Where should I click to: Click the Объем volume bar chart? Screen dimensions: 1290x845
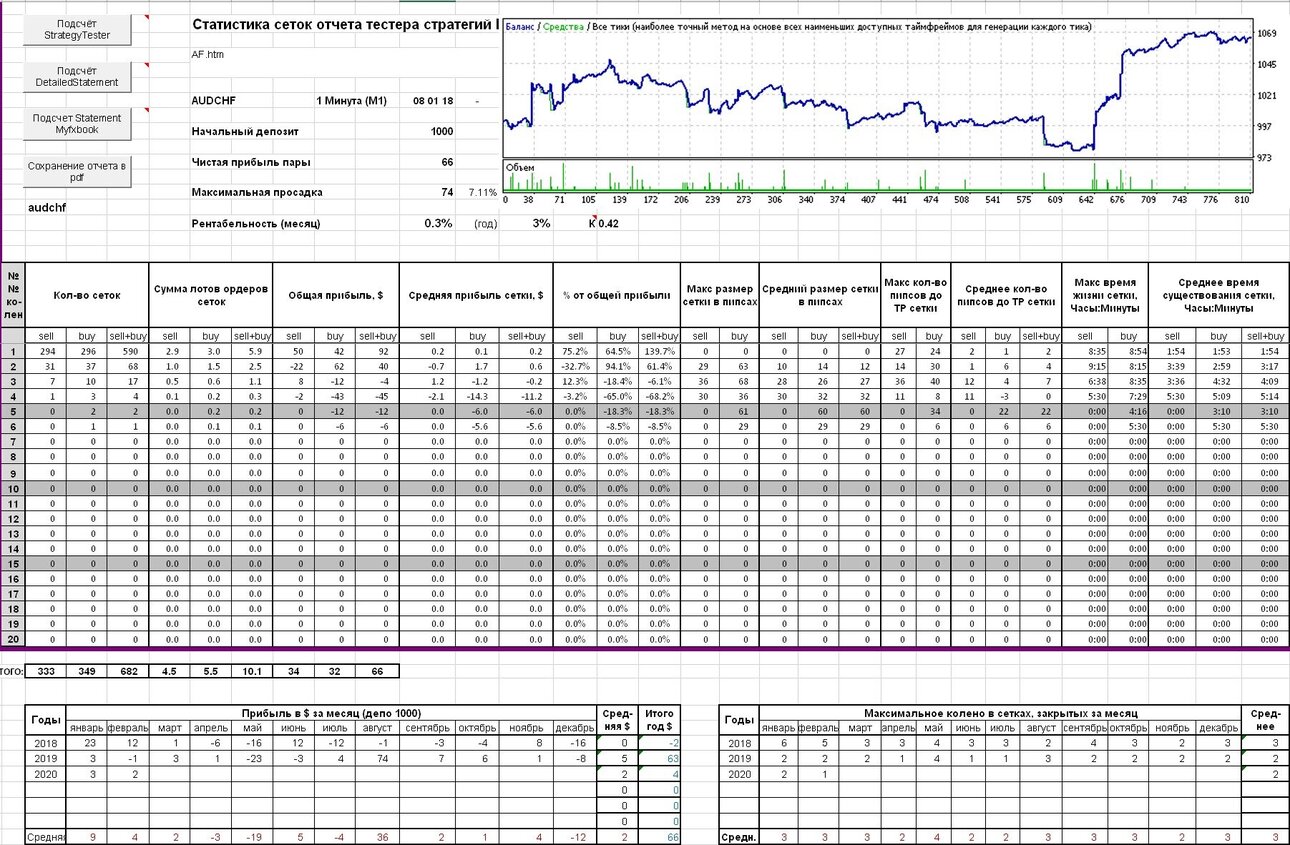(x=877, y=176)
